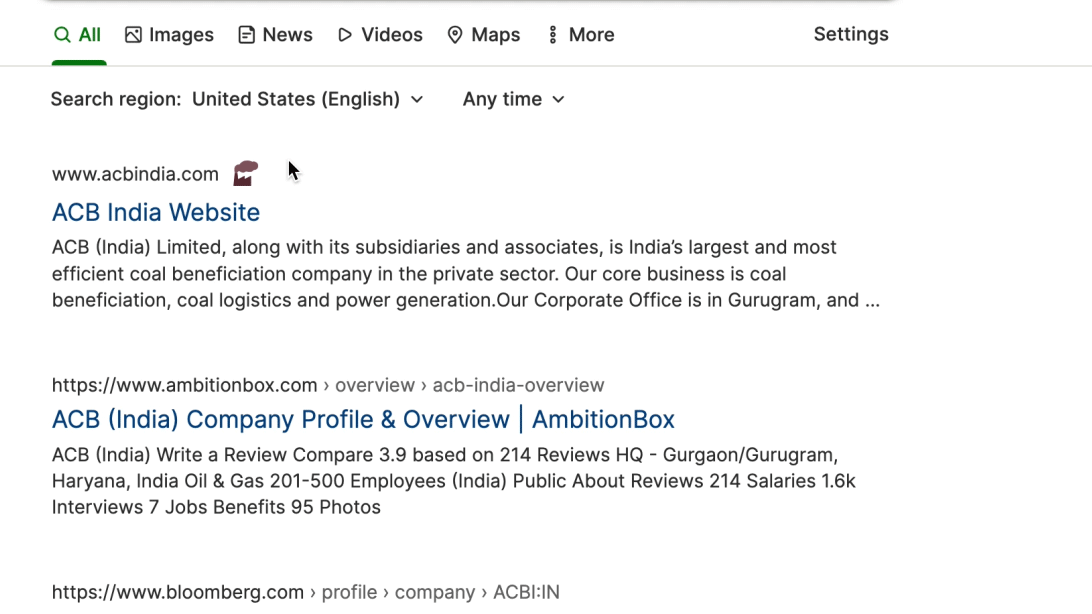
Task: Open the News search tab
Action: (x=275, y=35)
